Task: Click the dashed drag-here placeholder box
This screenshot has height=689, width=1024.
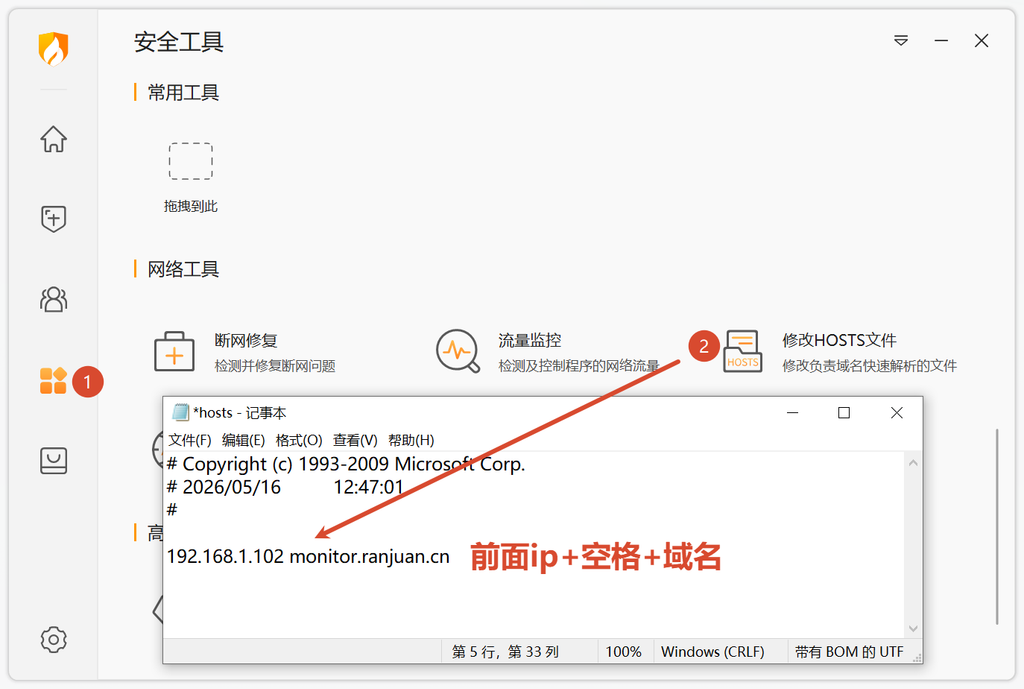Action: click(191, 161)
